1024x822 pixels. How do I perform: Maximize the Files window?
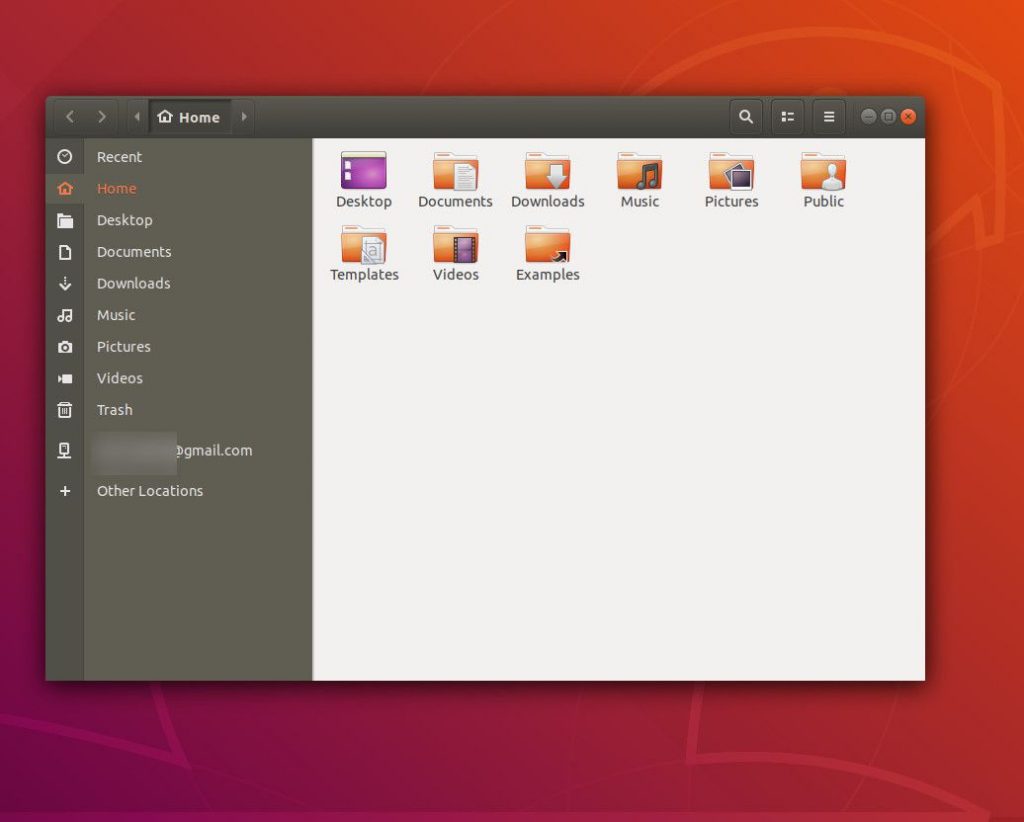click(888, 117)
